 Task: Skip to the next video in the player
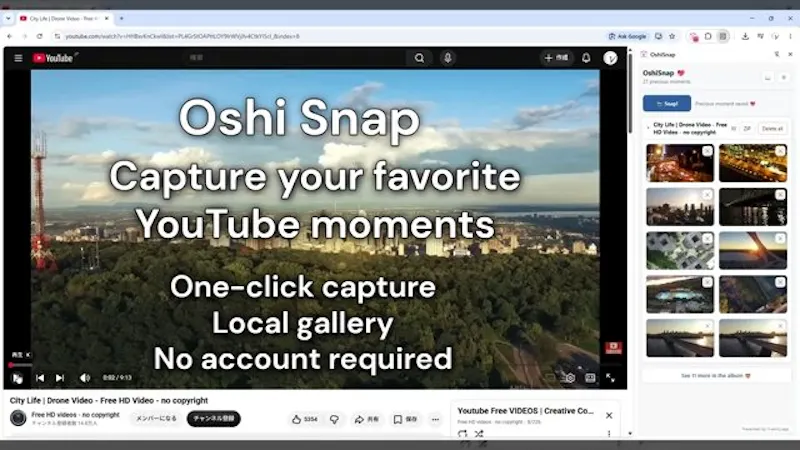pyautogui.click(x=60, y=378)
